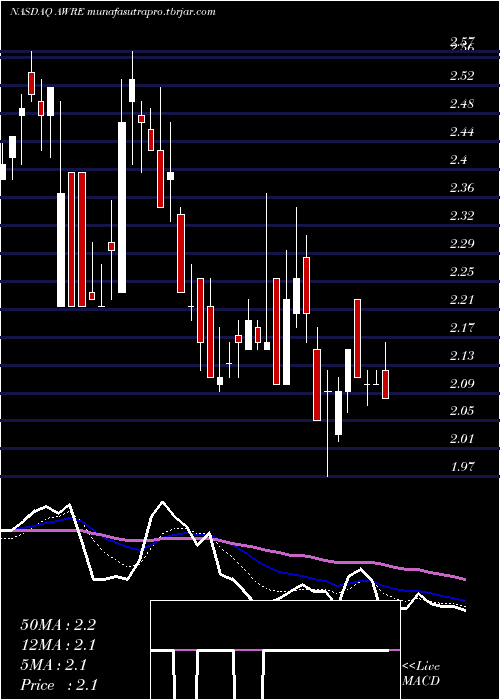Click the MACD label

point(421,681)
